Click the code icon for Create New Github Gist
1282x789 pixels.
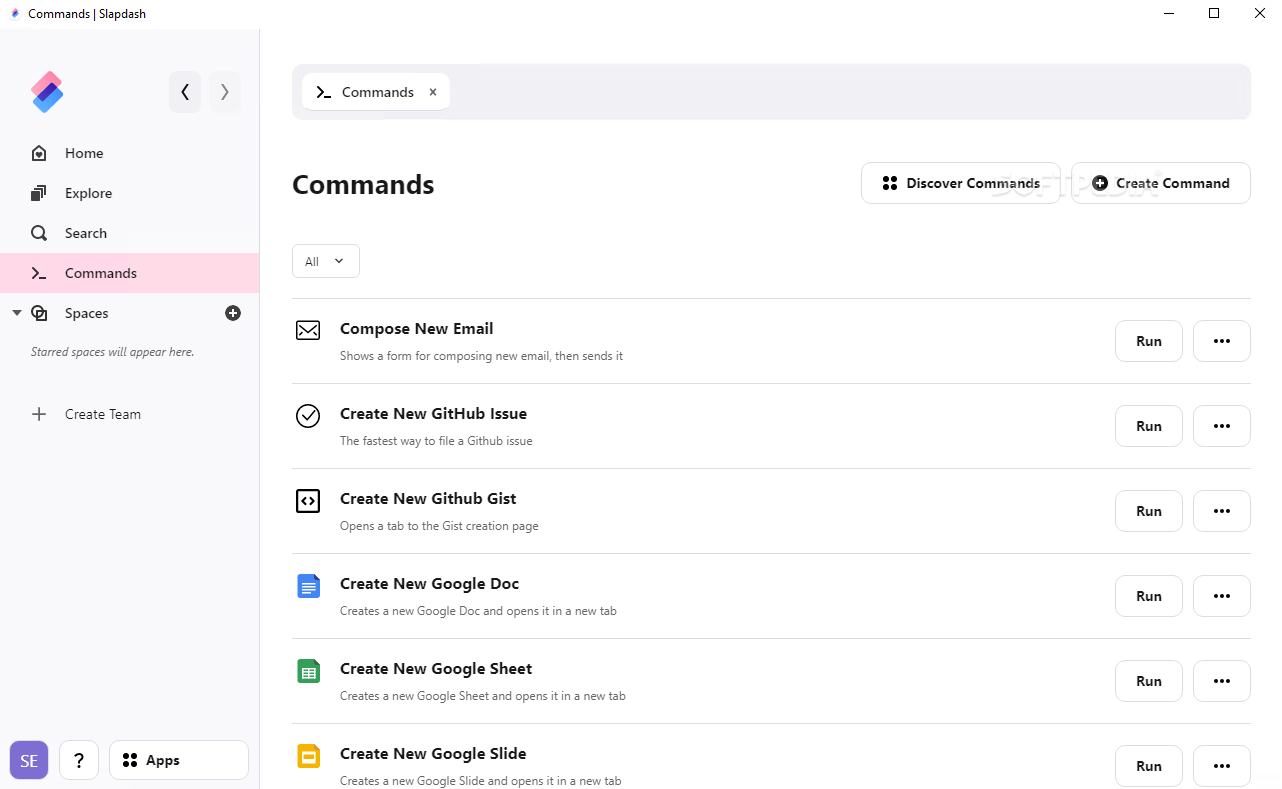point(308,500)
